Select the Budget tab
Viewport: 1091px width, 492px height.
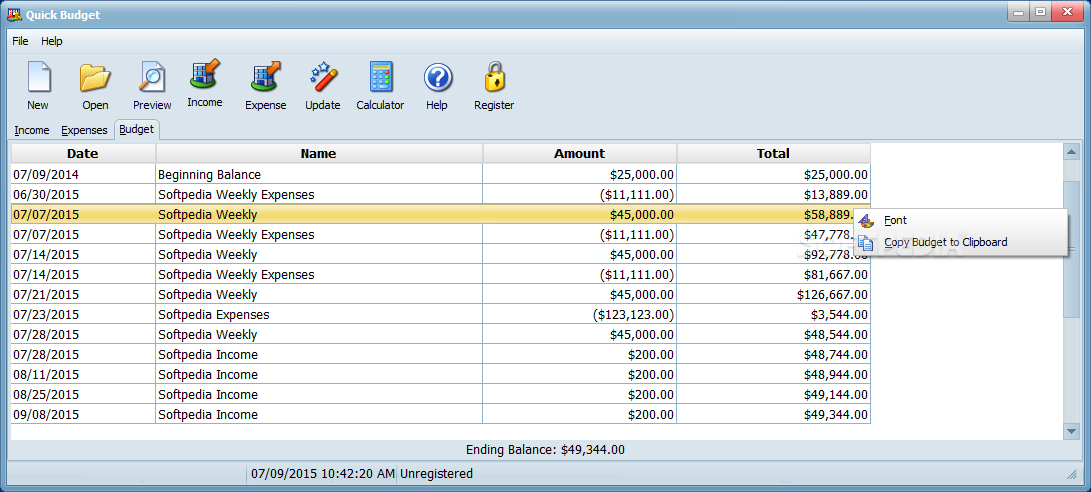(136, 129)
